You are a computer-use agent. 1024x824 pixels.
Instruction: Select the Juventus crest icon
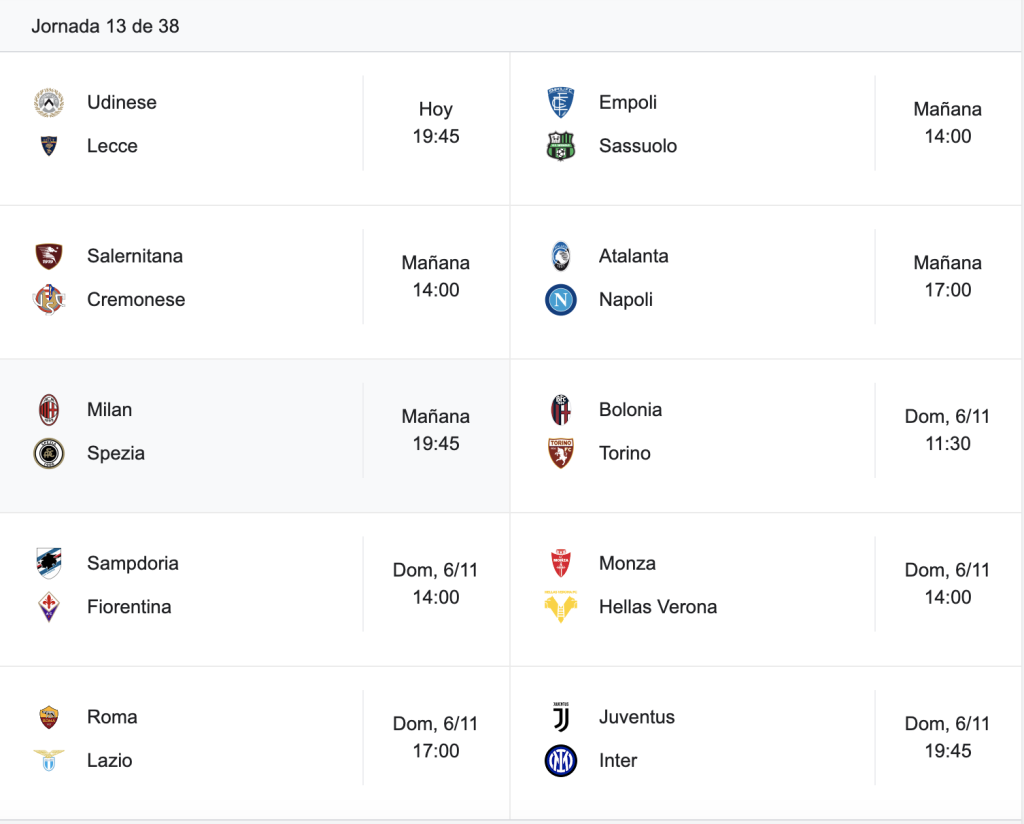(561, 717)
